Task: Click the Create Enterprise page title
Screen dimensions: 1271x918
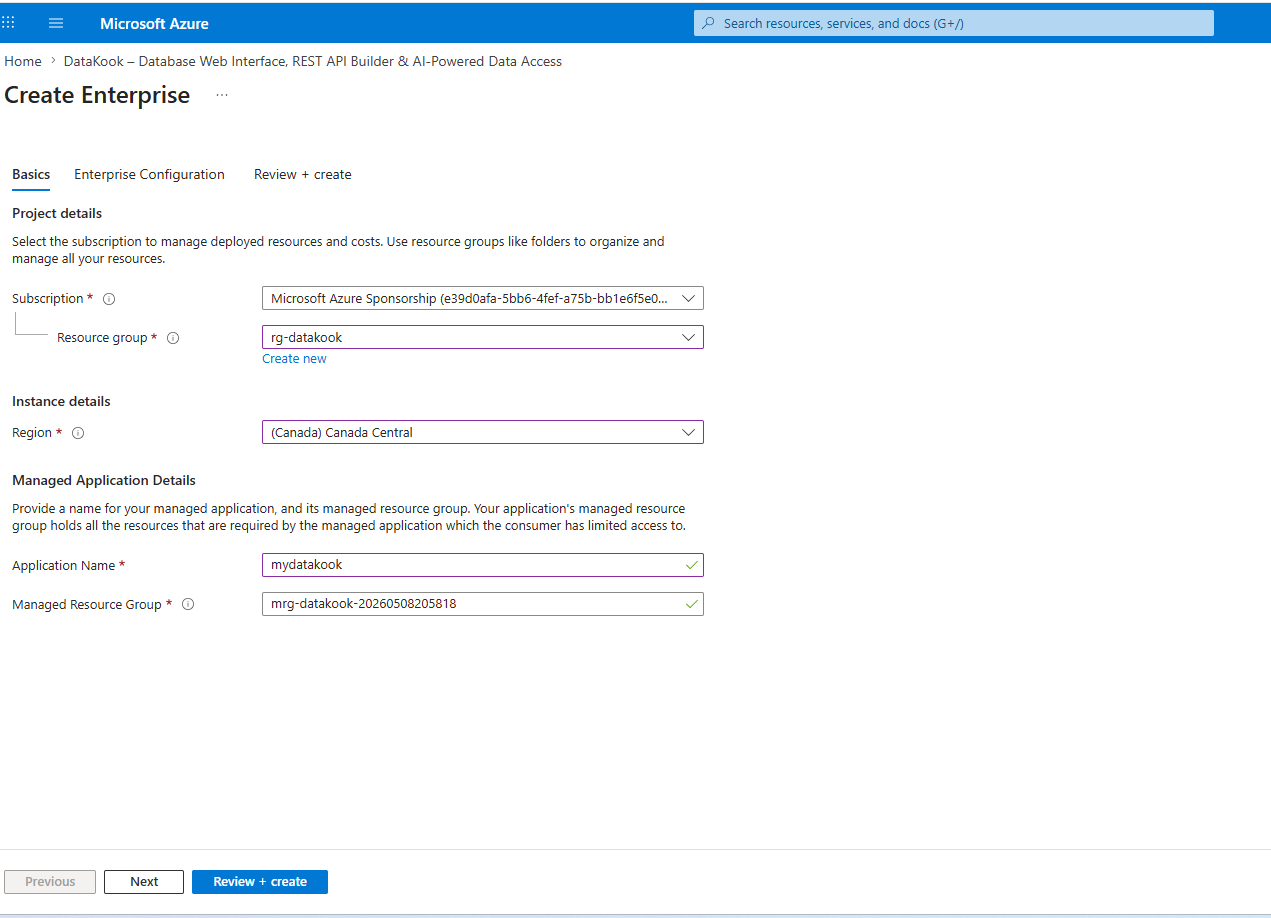Action: 97,95
